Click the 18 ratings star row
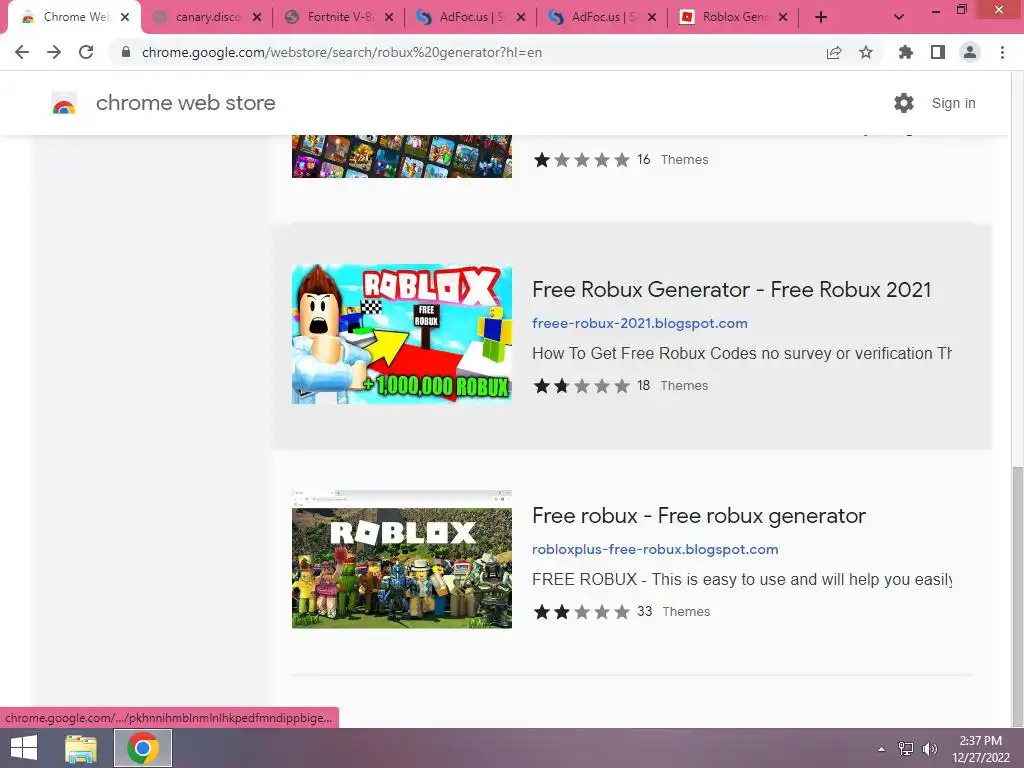 [x=581, y=386]
